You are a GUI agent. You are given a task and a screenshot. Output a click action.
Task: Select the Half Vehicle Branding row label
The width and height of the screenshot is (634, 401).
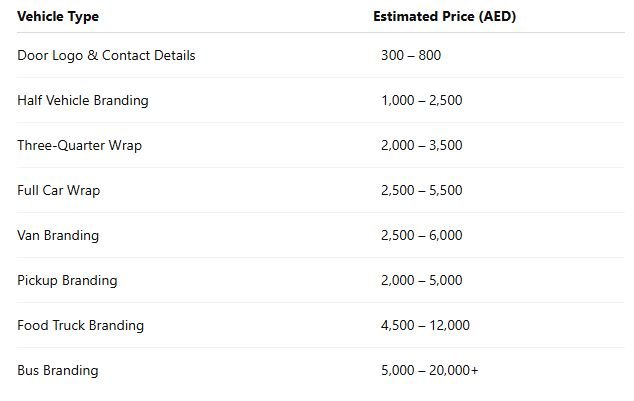(83, 100)
